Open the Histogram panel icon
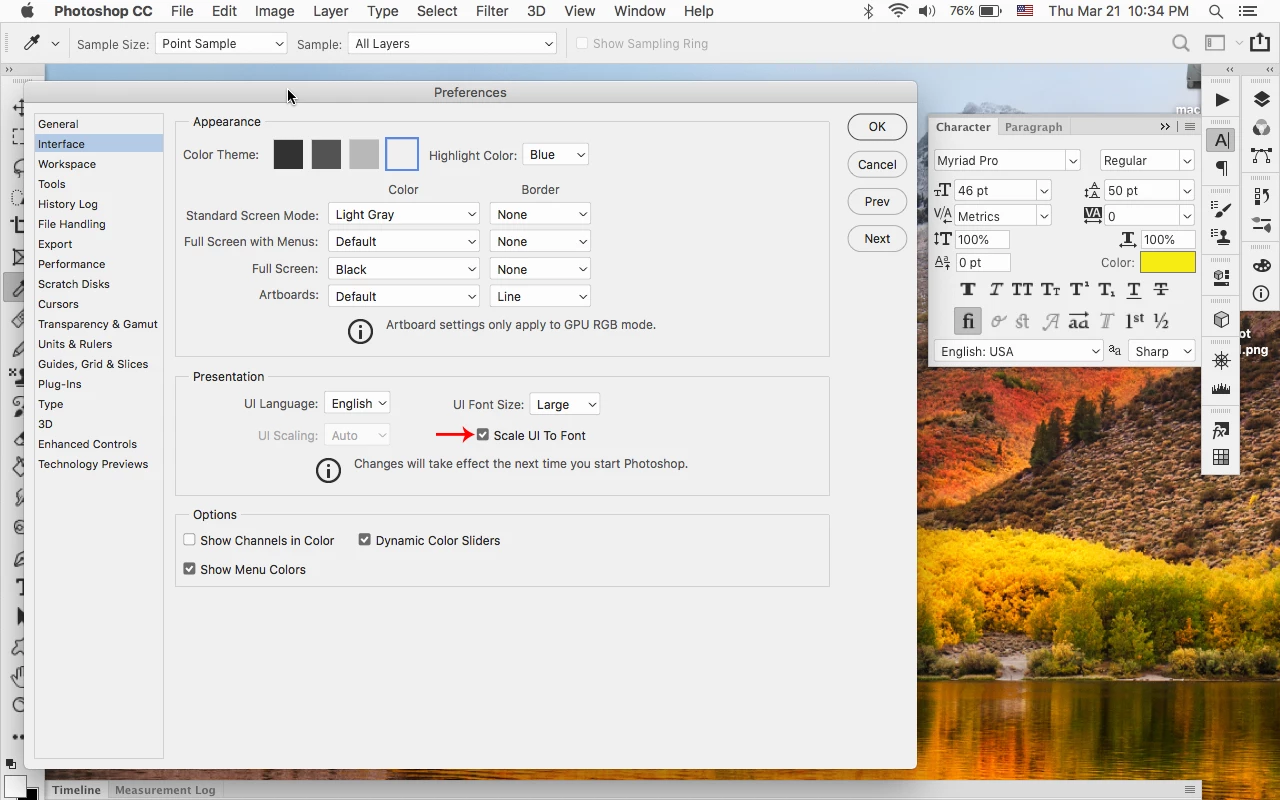 tap(1221, 389)
